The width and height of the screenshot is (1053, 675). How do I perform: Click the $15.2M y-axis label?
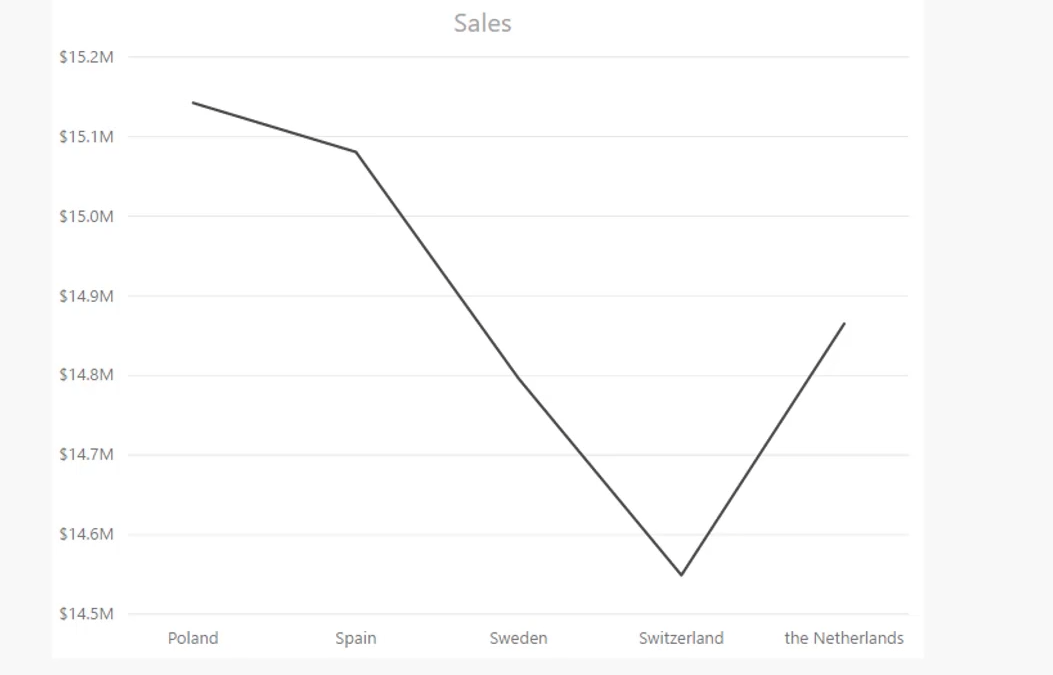click(x=87, y=57)
